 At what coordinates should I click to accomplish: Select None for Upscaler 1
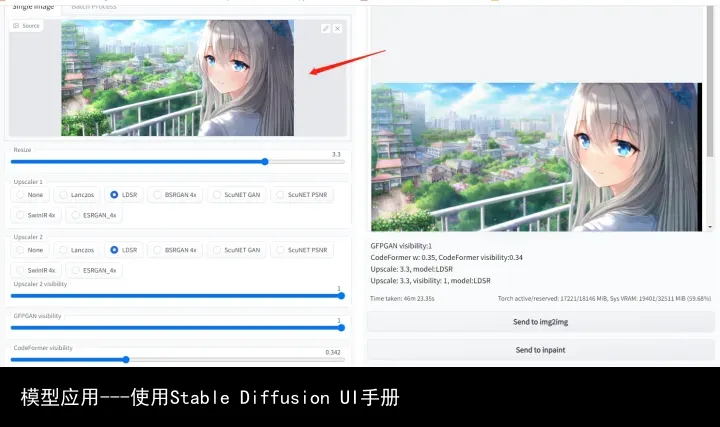29,195
